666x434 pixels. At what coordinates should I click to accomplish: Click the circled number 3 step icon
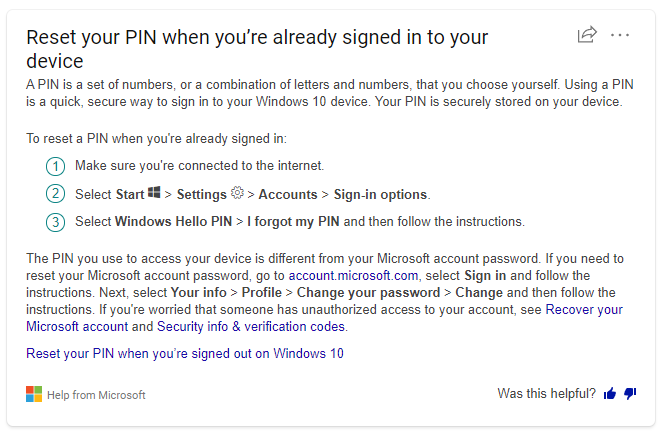(55, 222)
